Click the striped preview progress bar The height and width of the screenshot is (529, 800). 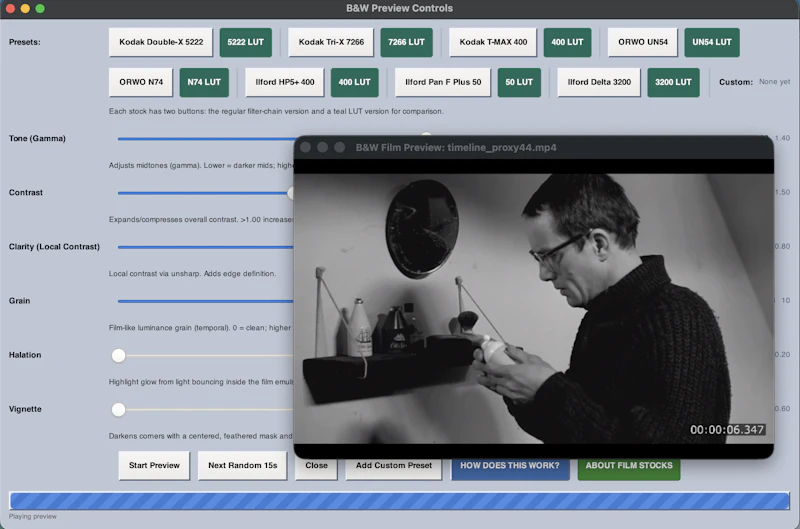click(399, 501)
